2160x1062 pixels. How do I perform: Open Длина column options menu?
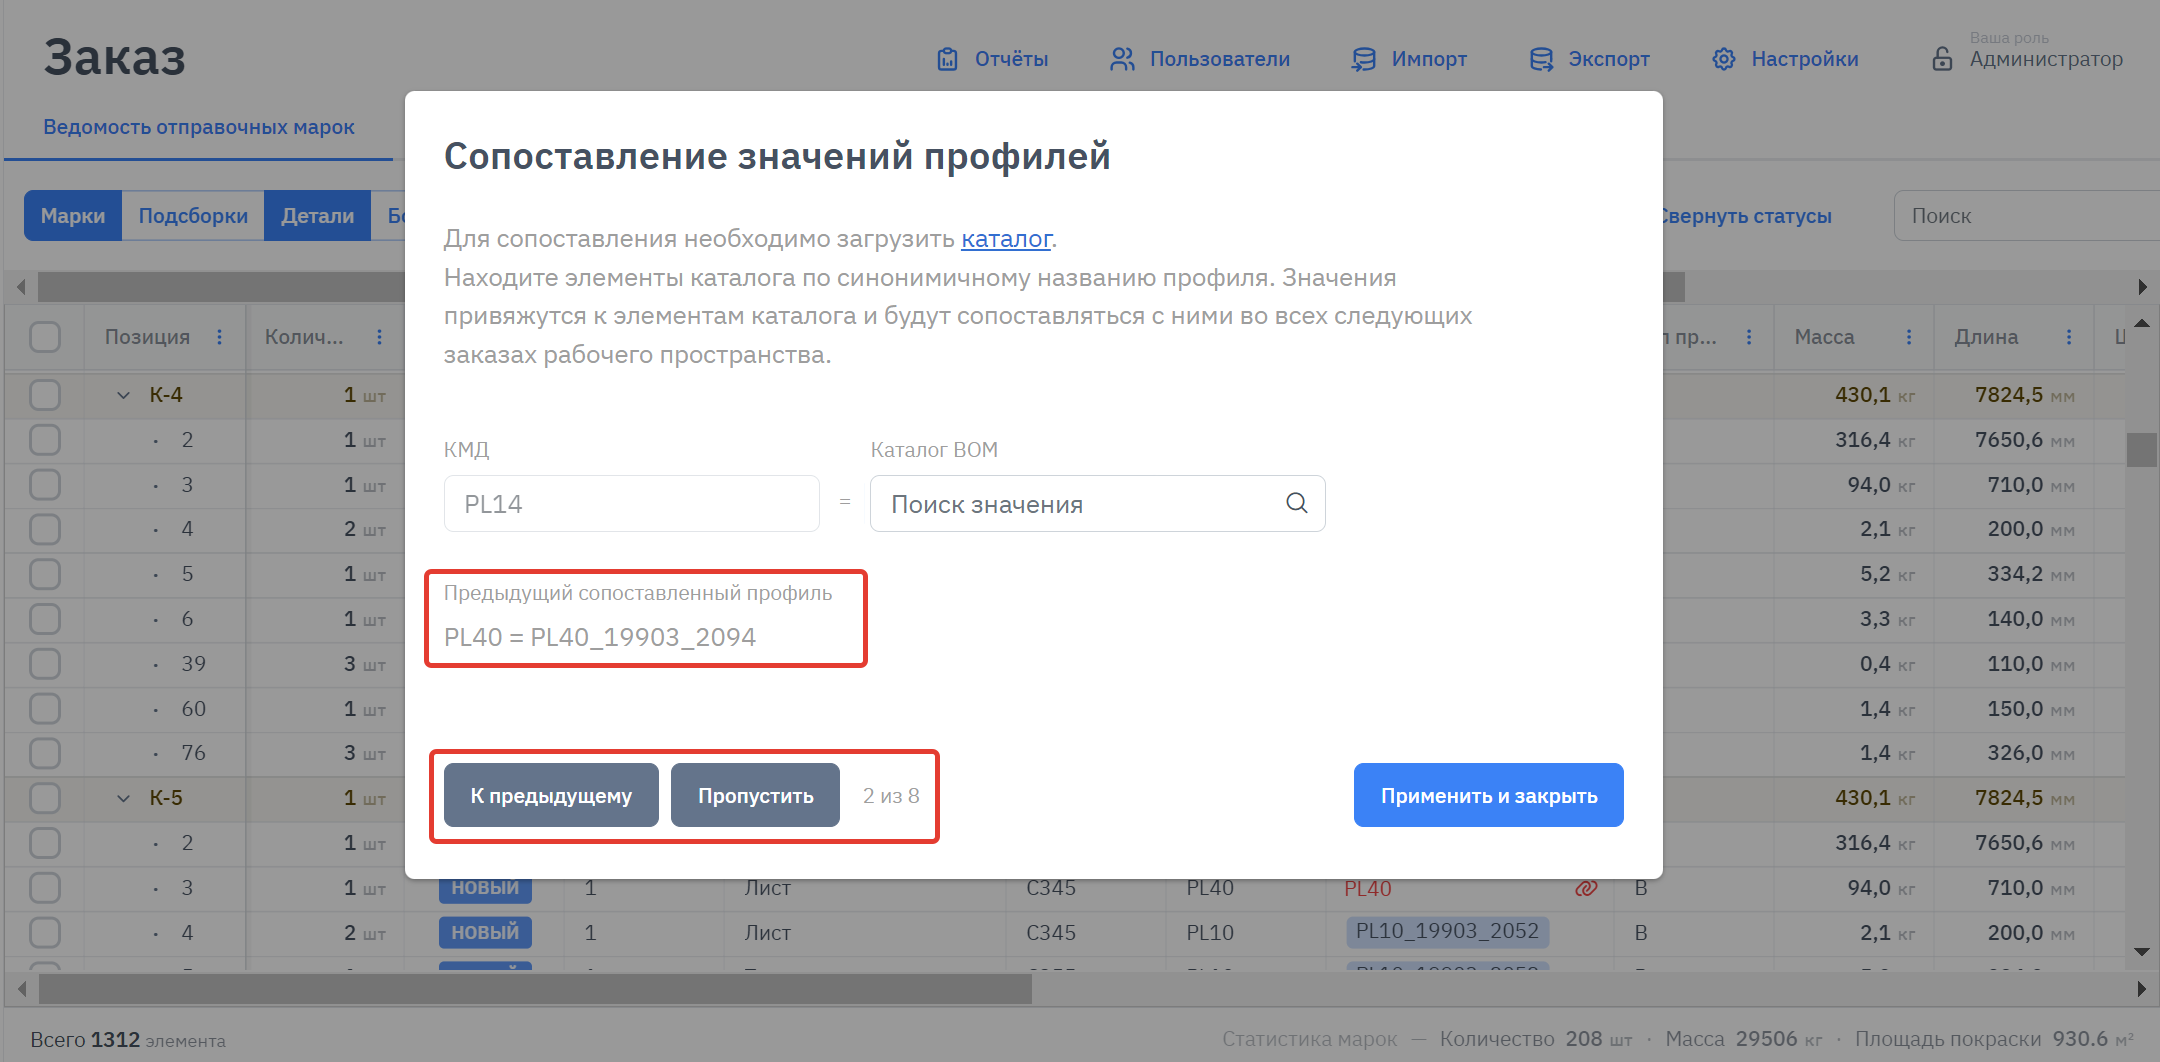click(2069, 337)
